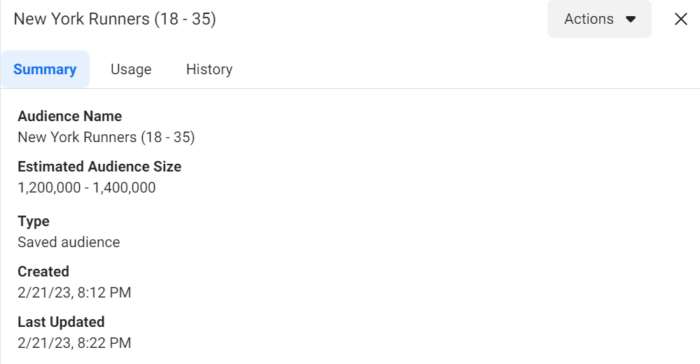
Task: Select the Saved audience type value
Action: 69,242
